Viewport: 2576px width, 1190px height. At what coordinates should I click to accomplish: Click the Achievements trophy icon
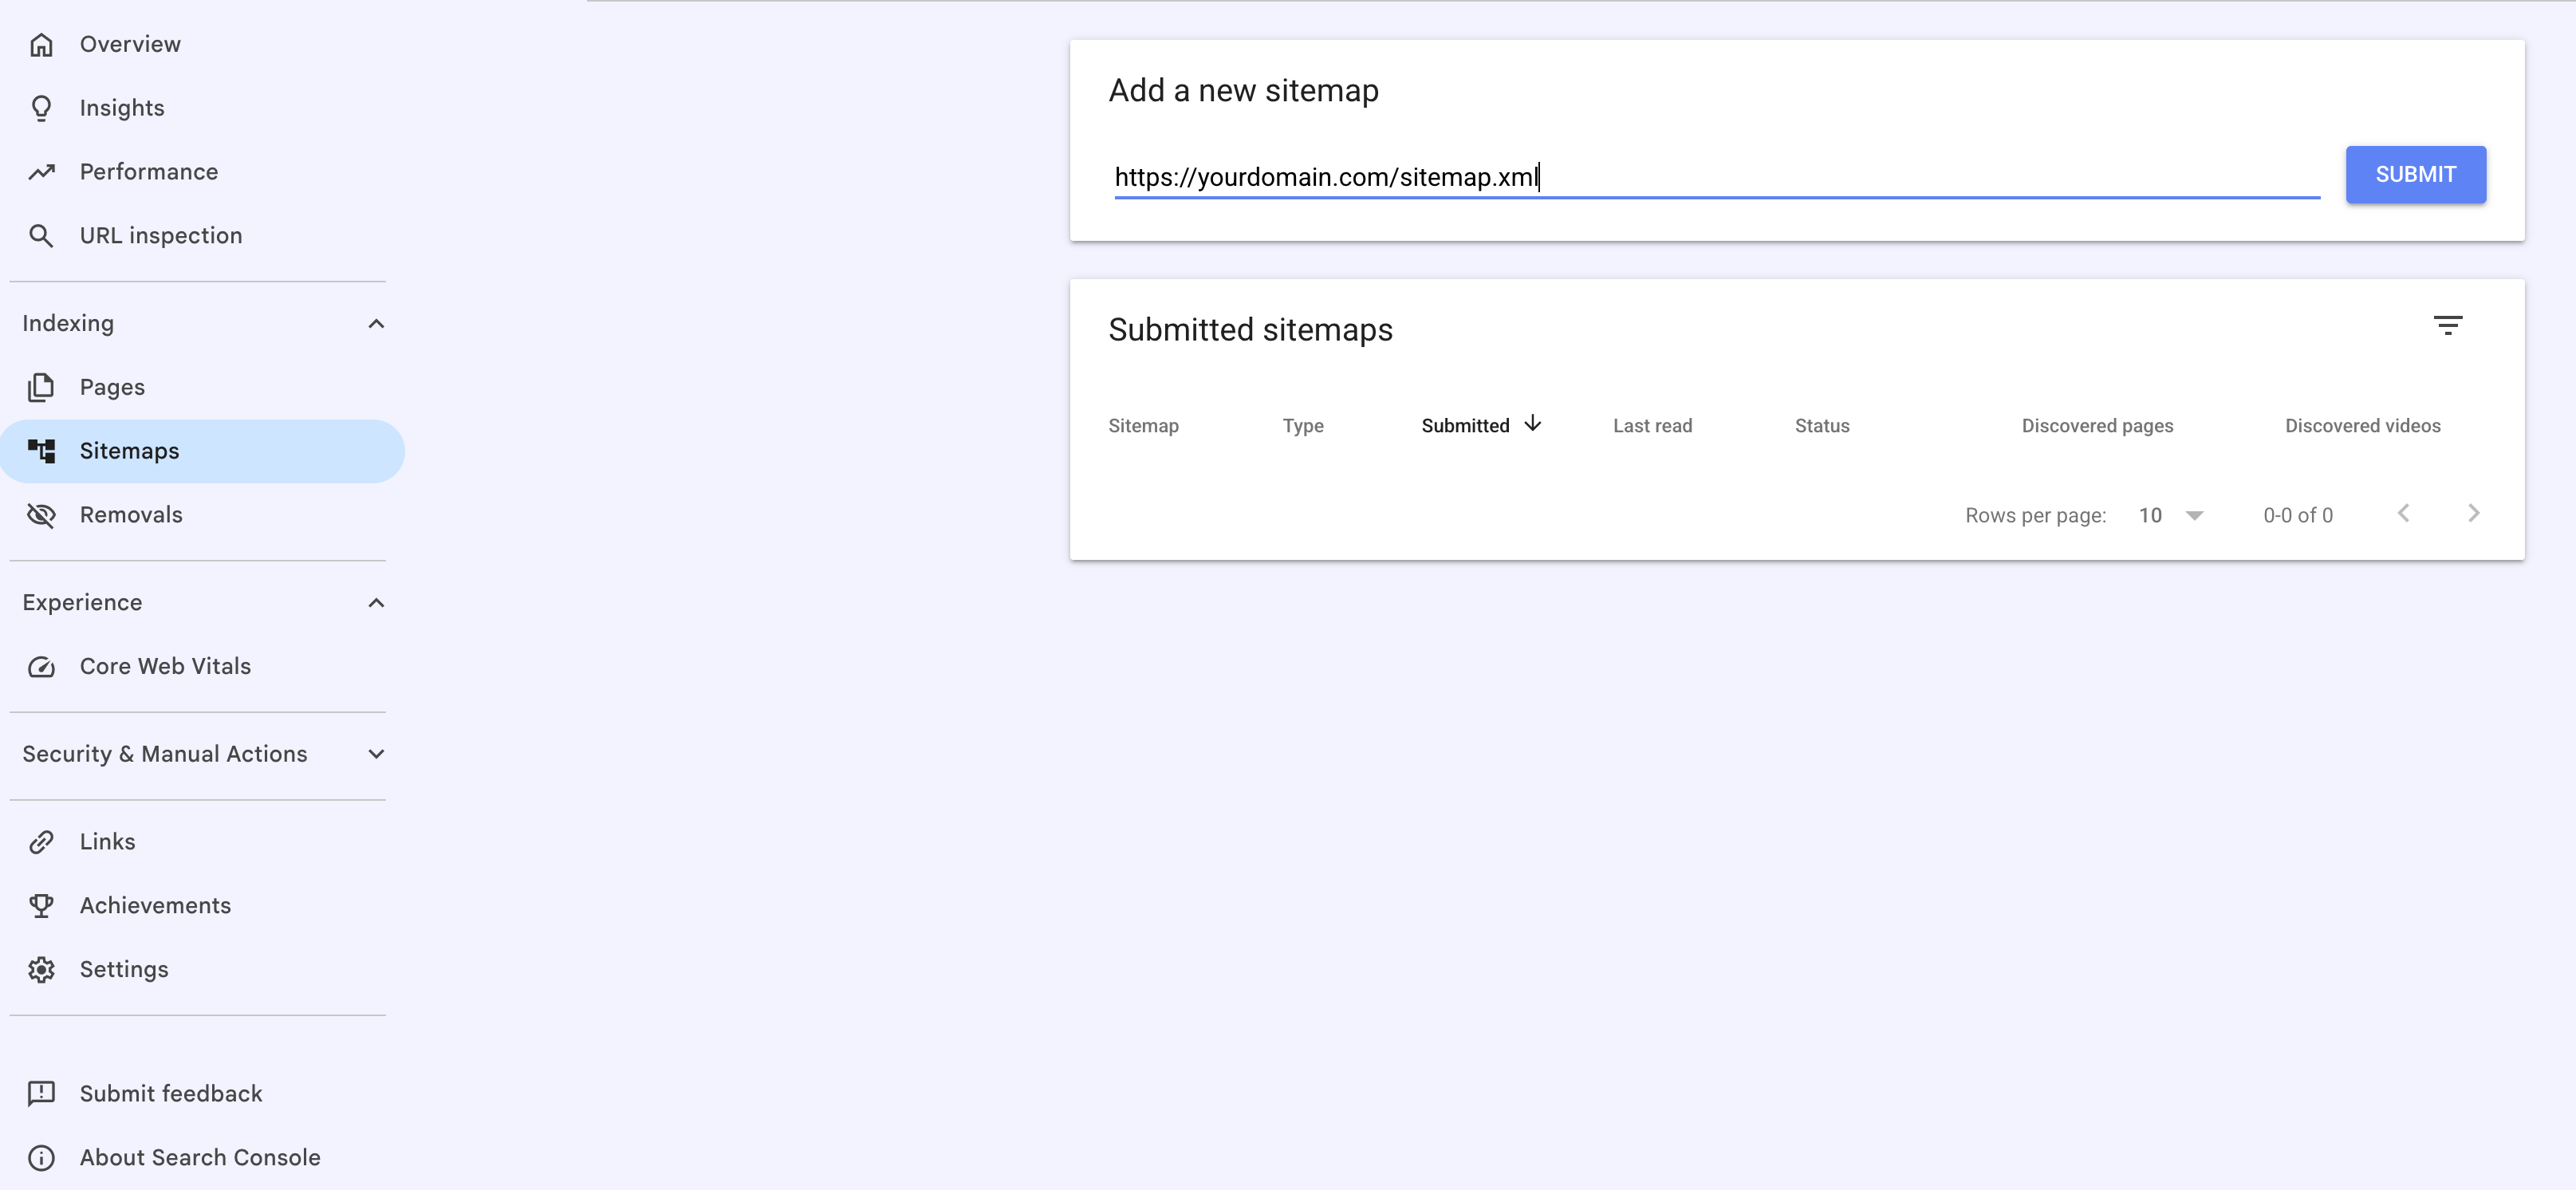tap(41, 906)
